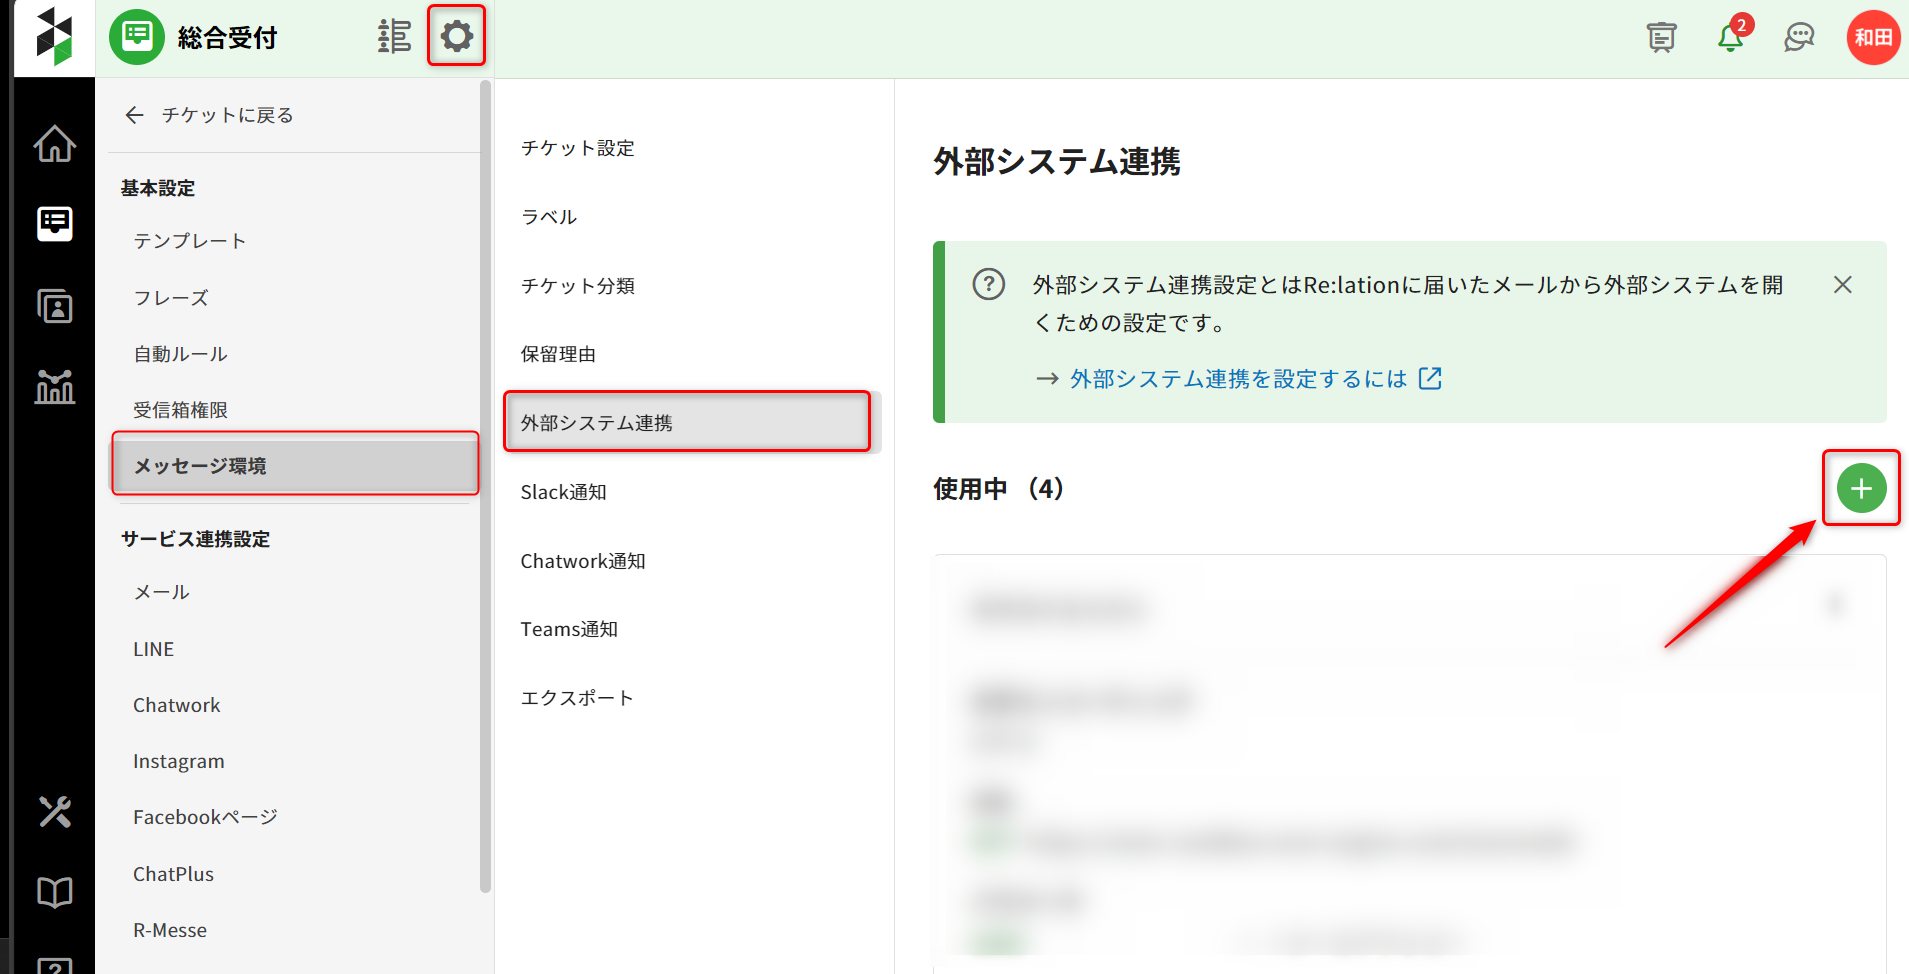Screen dimensions: 1909x974
Task: Close the green info banner
Action: [1842, 285]
